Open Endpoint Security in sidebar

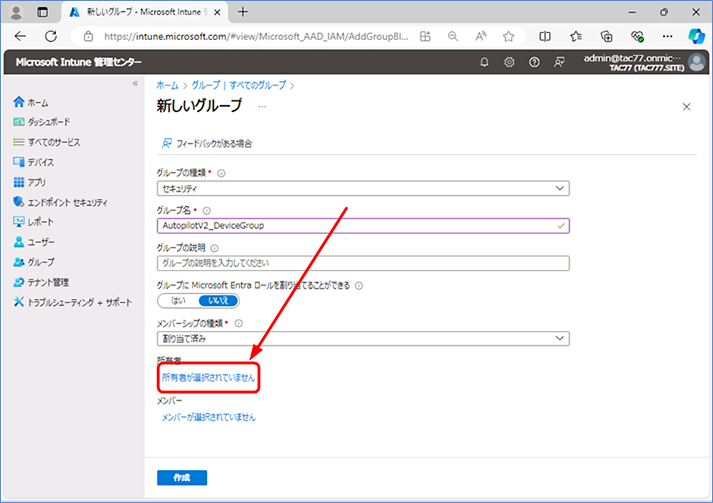click(60, 202)
